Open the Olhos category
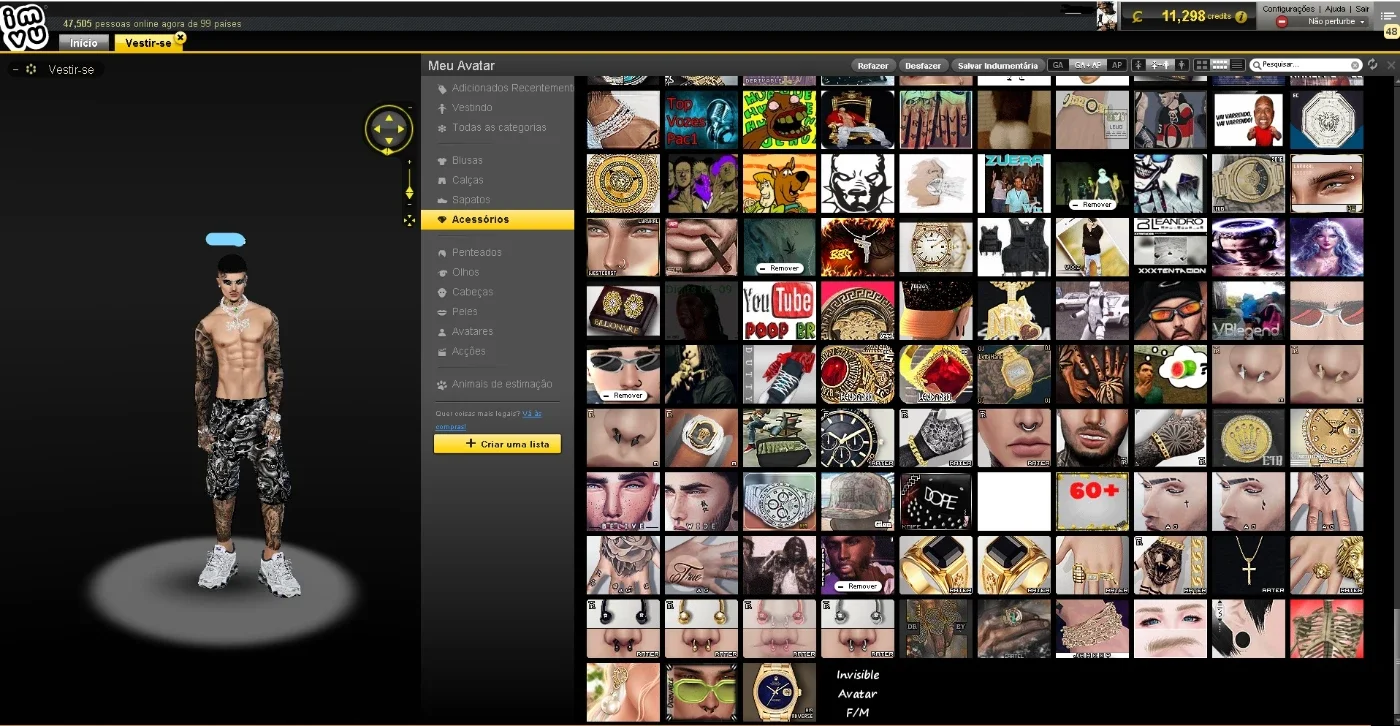 pyautogui.click(x=465, y=272)
